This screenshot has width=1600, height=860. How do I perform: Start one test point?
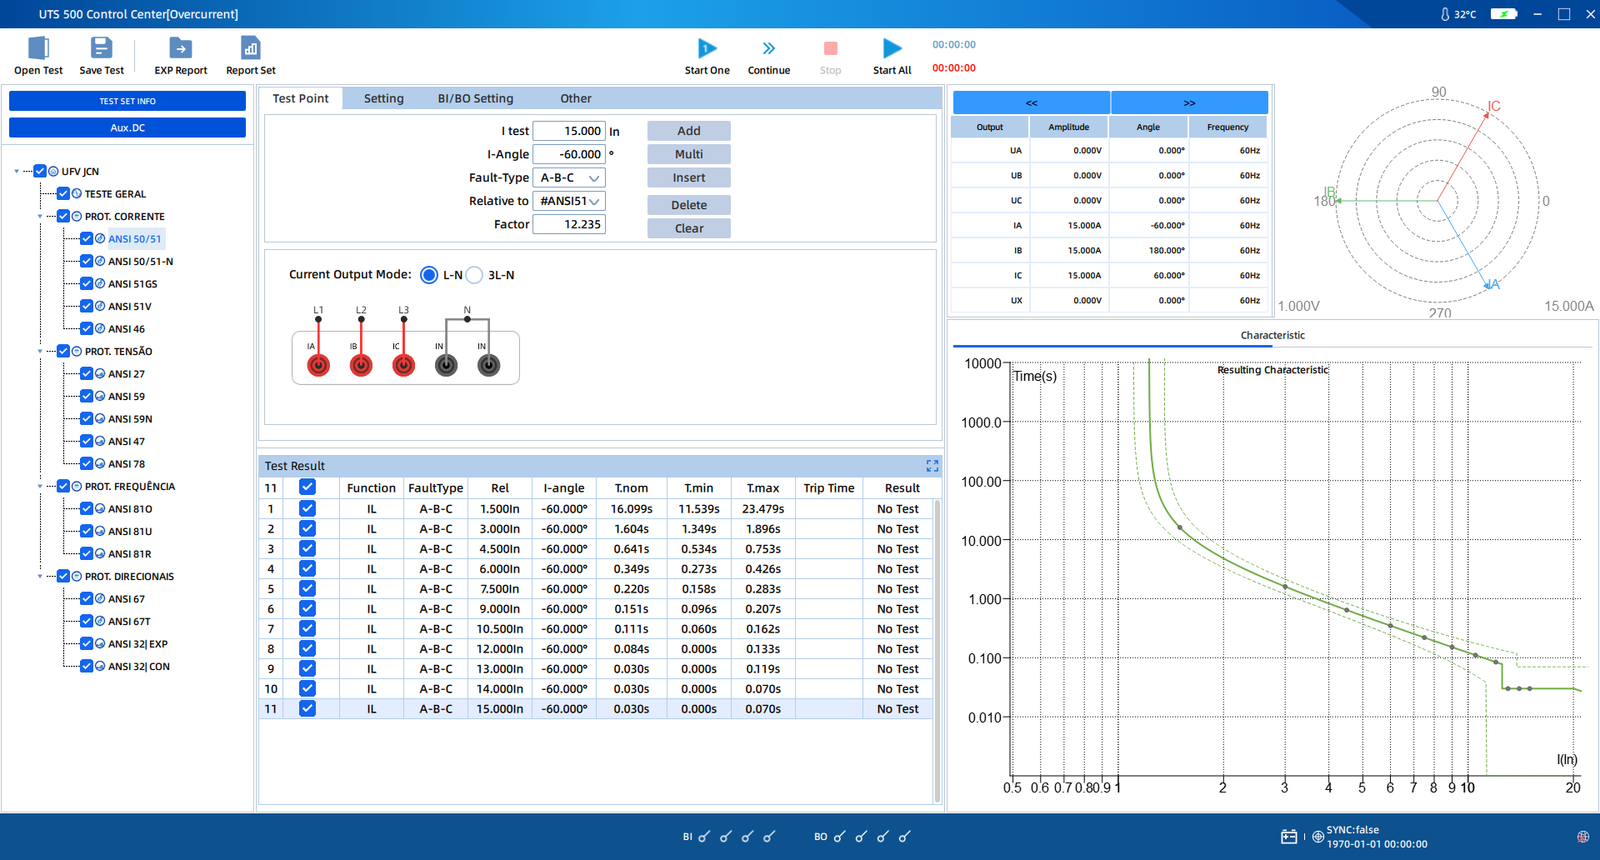(706, 48)
